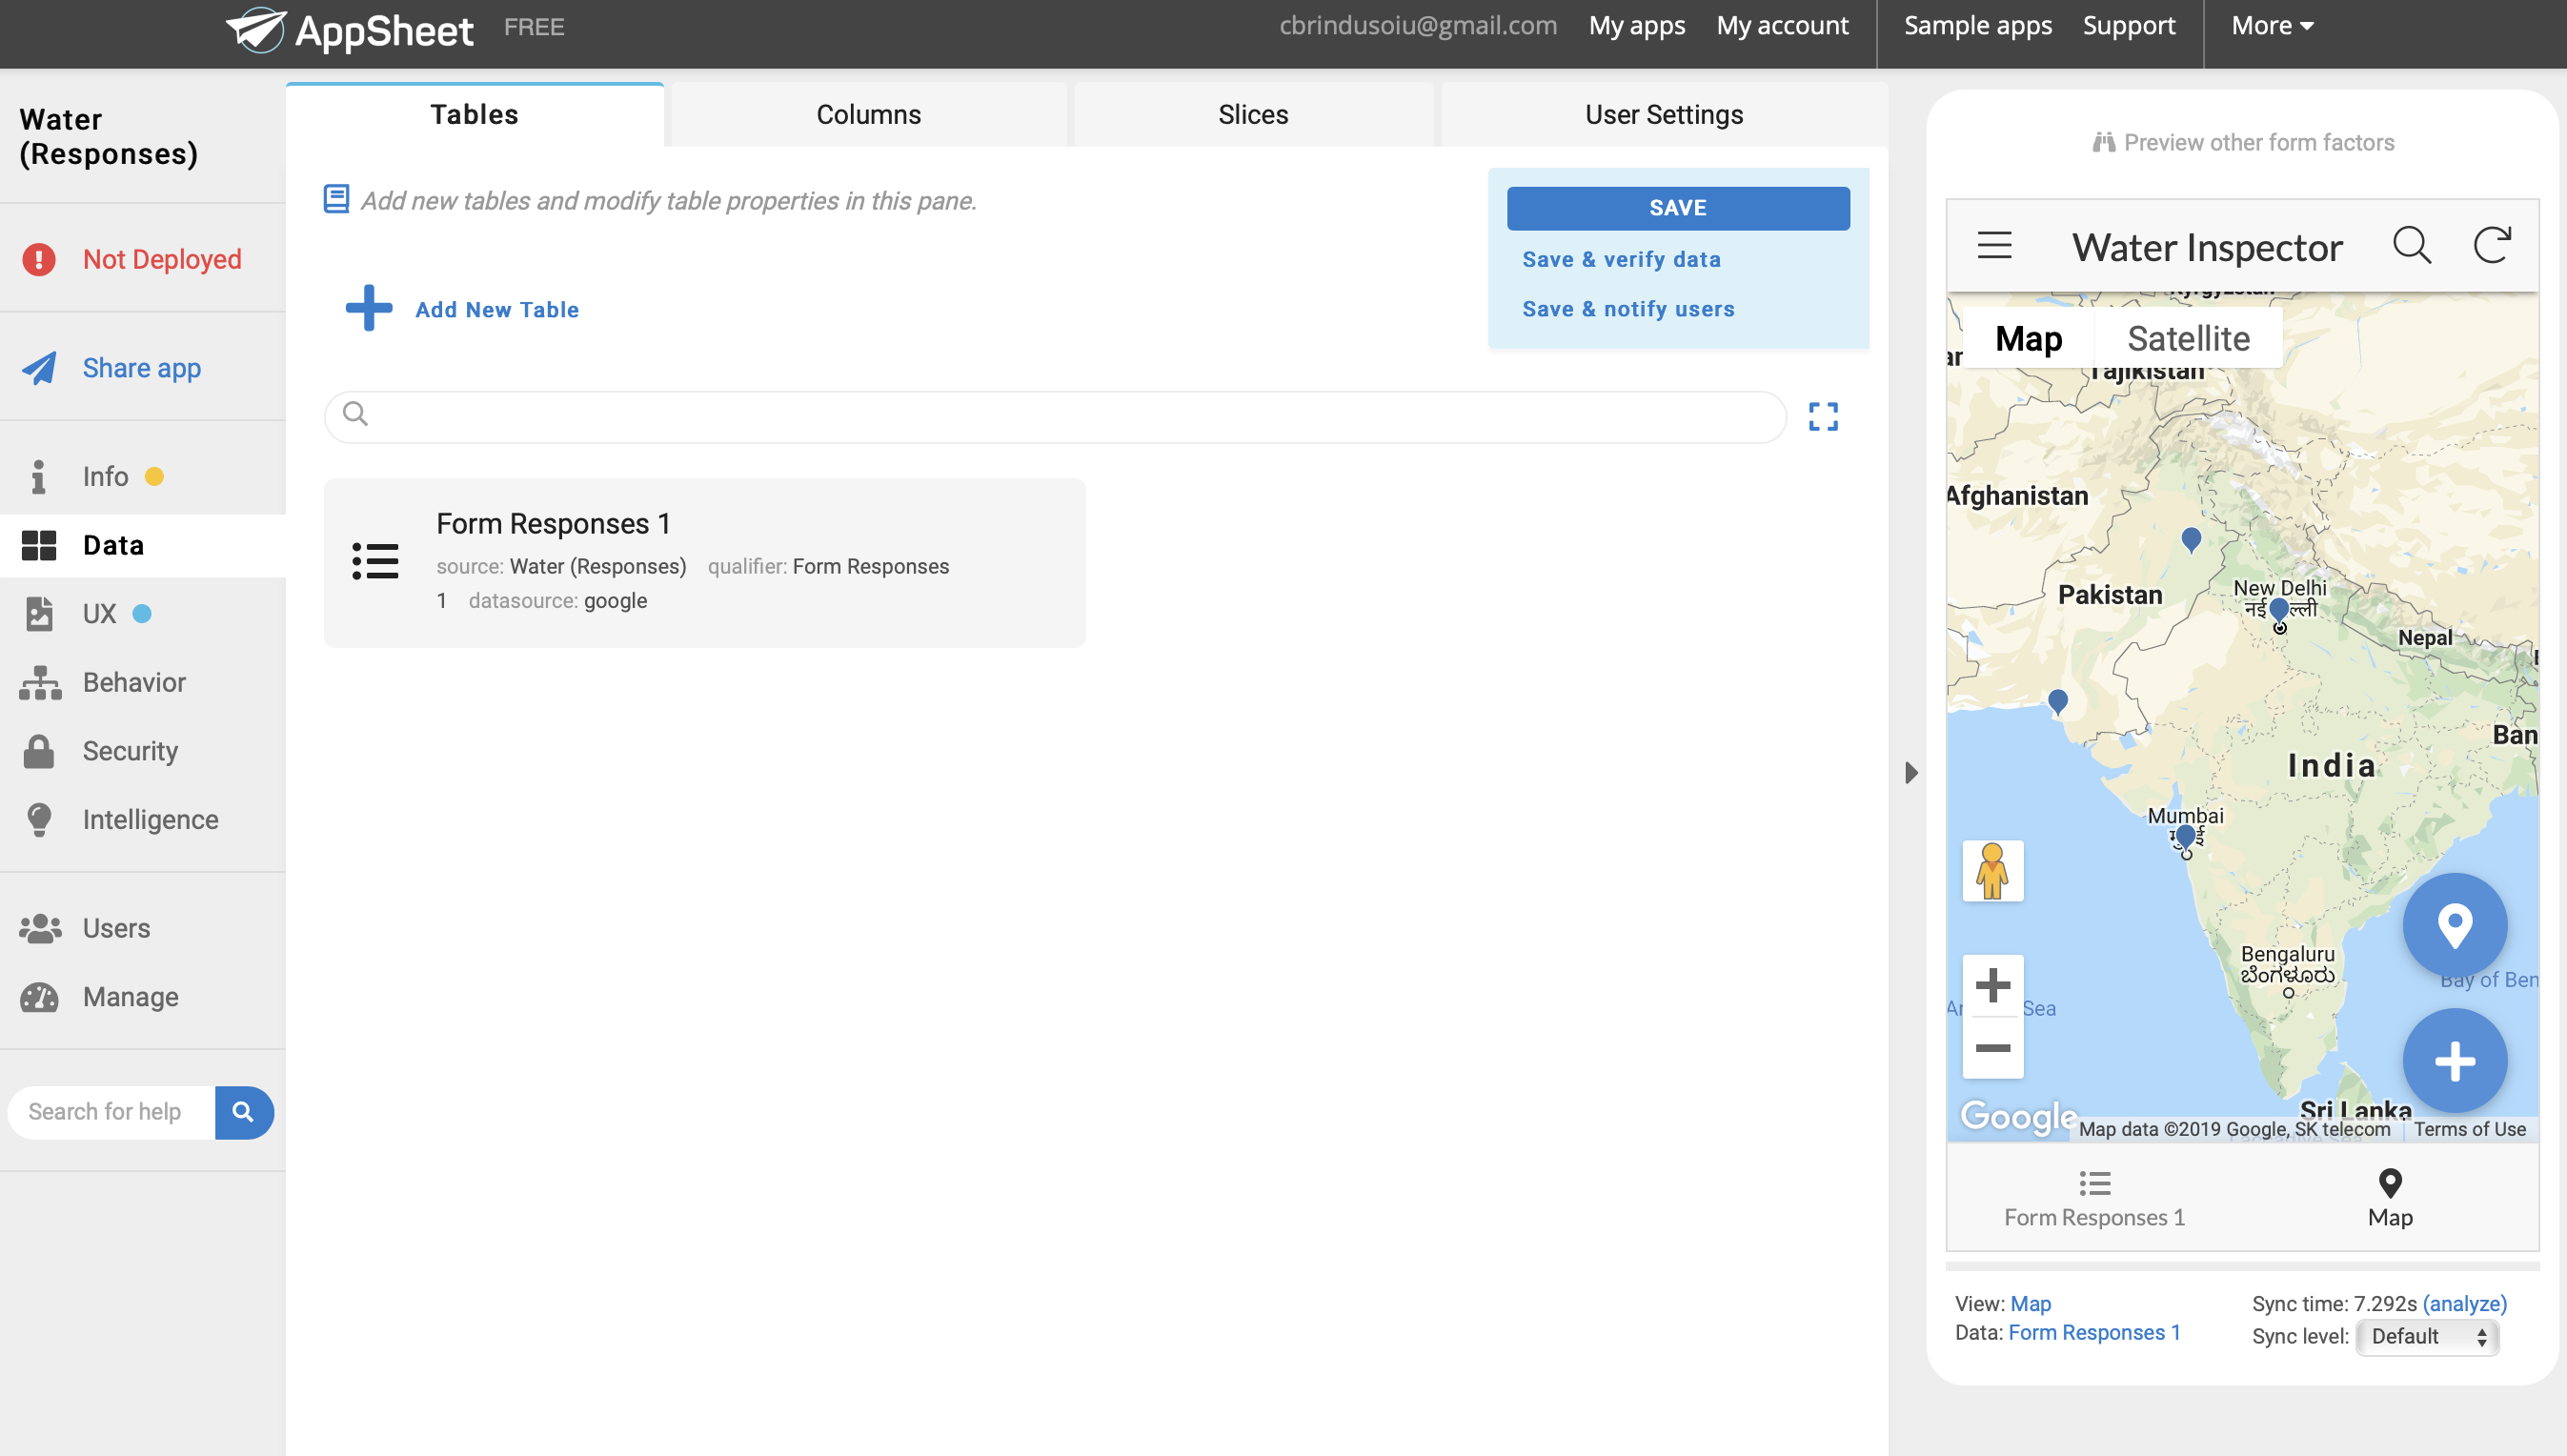Click the map zoom in plus button
This screenshot has height=1456, width=2567.
pyautogui.click(x=1992, y=985)
